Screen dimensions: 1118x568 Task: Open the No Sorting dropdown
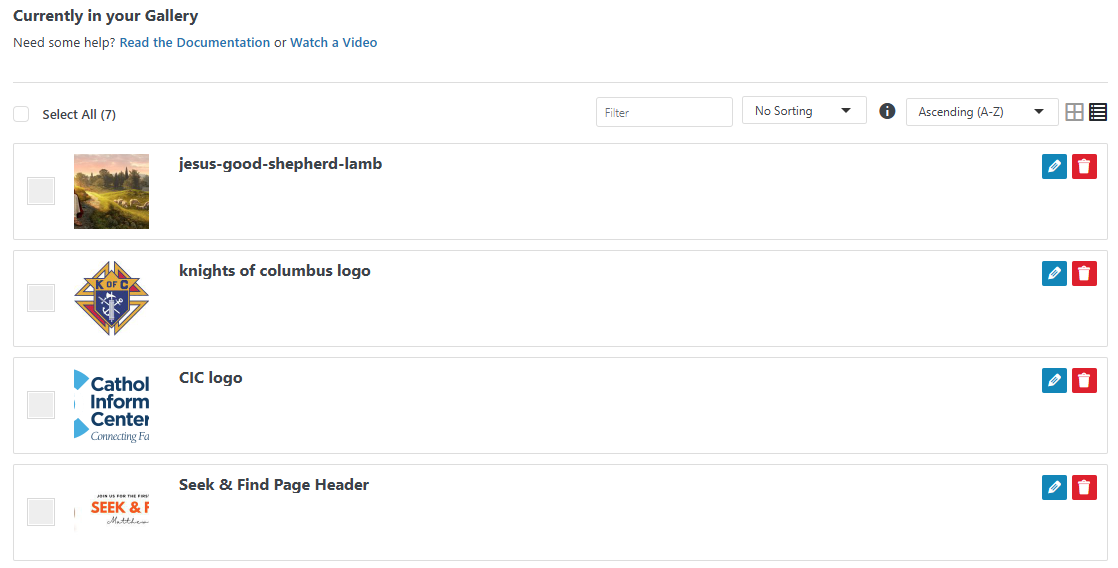coord(803,111)
